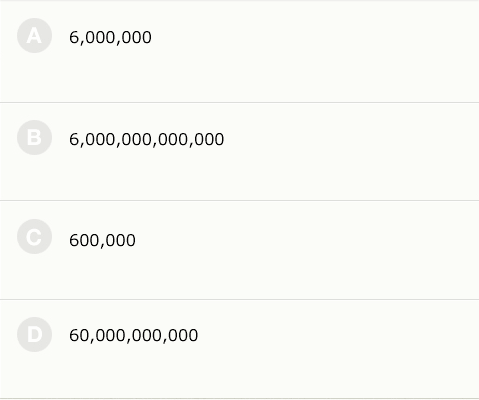Choose answer row C containing 600,000
This screenshot has width=479, height=400.
pyautogui.click(x=239, y=250)
